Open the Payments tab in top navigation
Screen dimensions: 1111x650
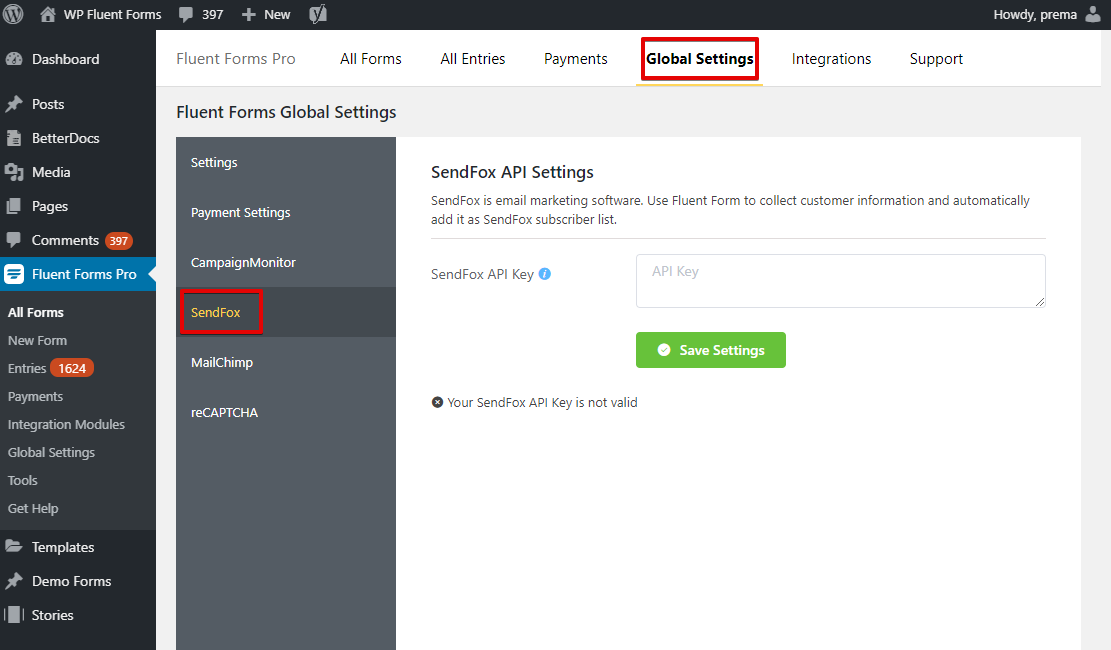coord(575,59)
